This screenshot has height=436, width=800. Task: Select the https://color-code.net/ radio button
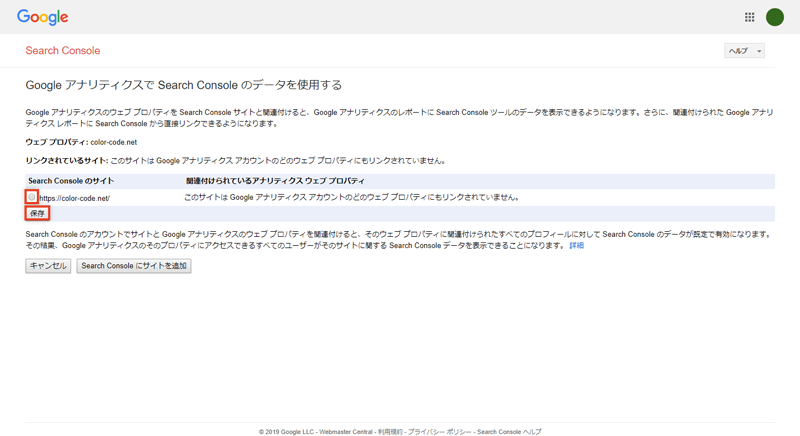coord(32,197)
